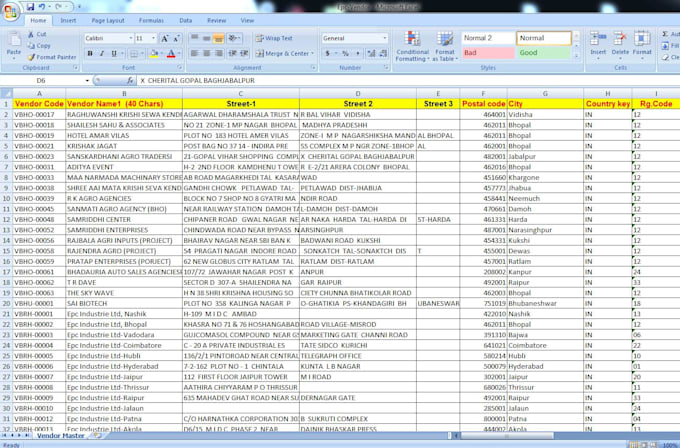Expand the font size dropdown

[153, 38]
